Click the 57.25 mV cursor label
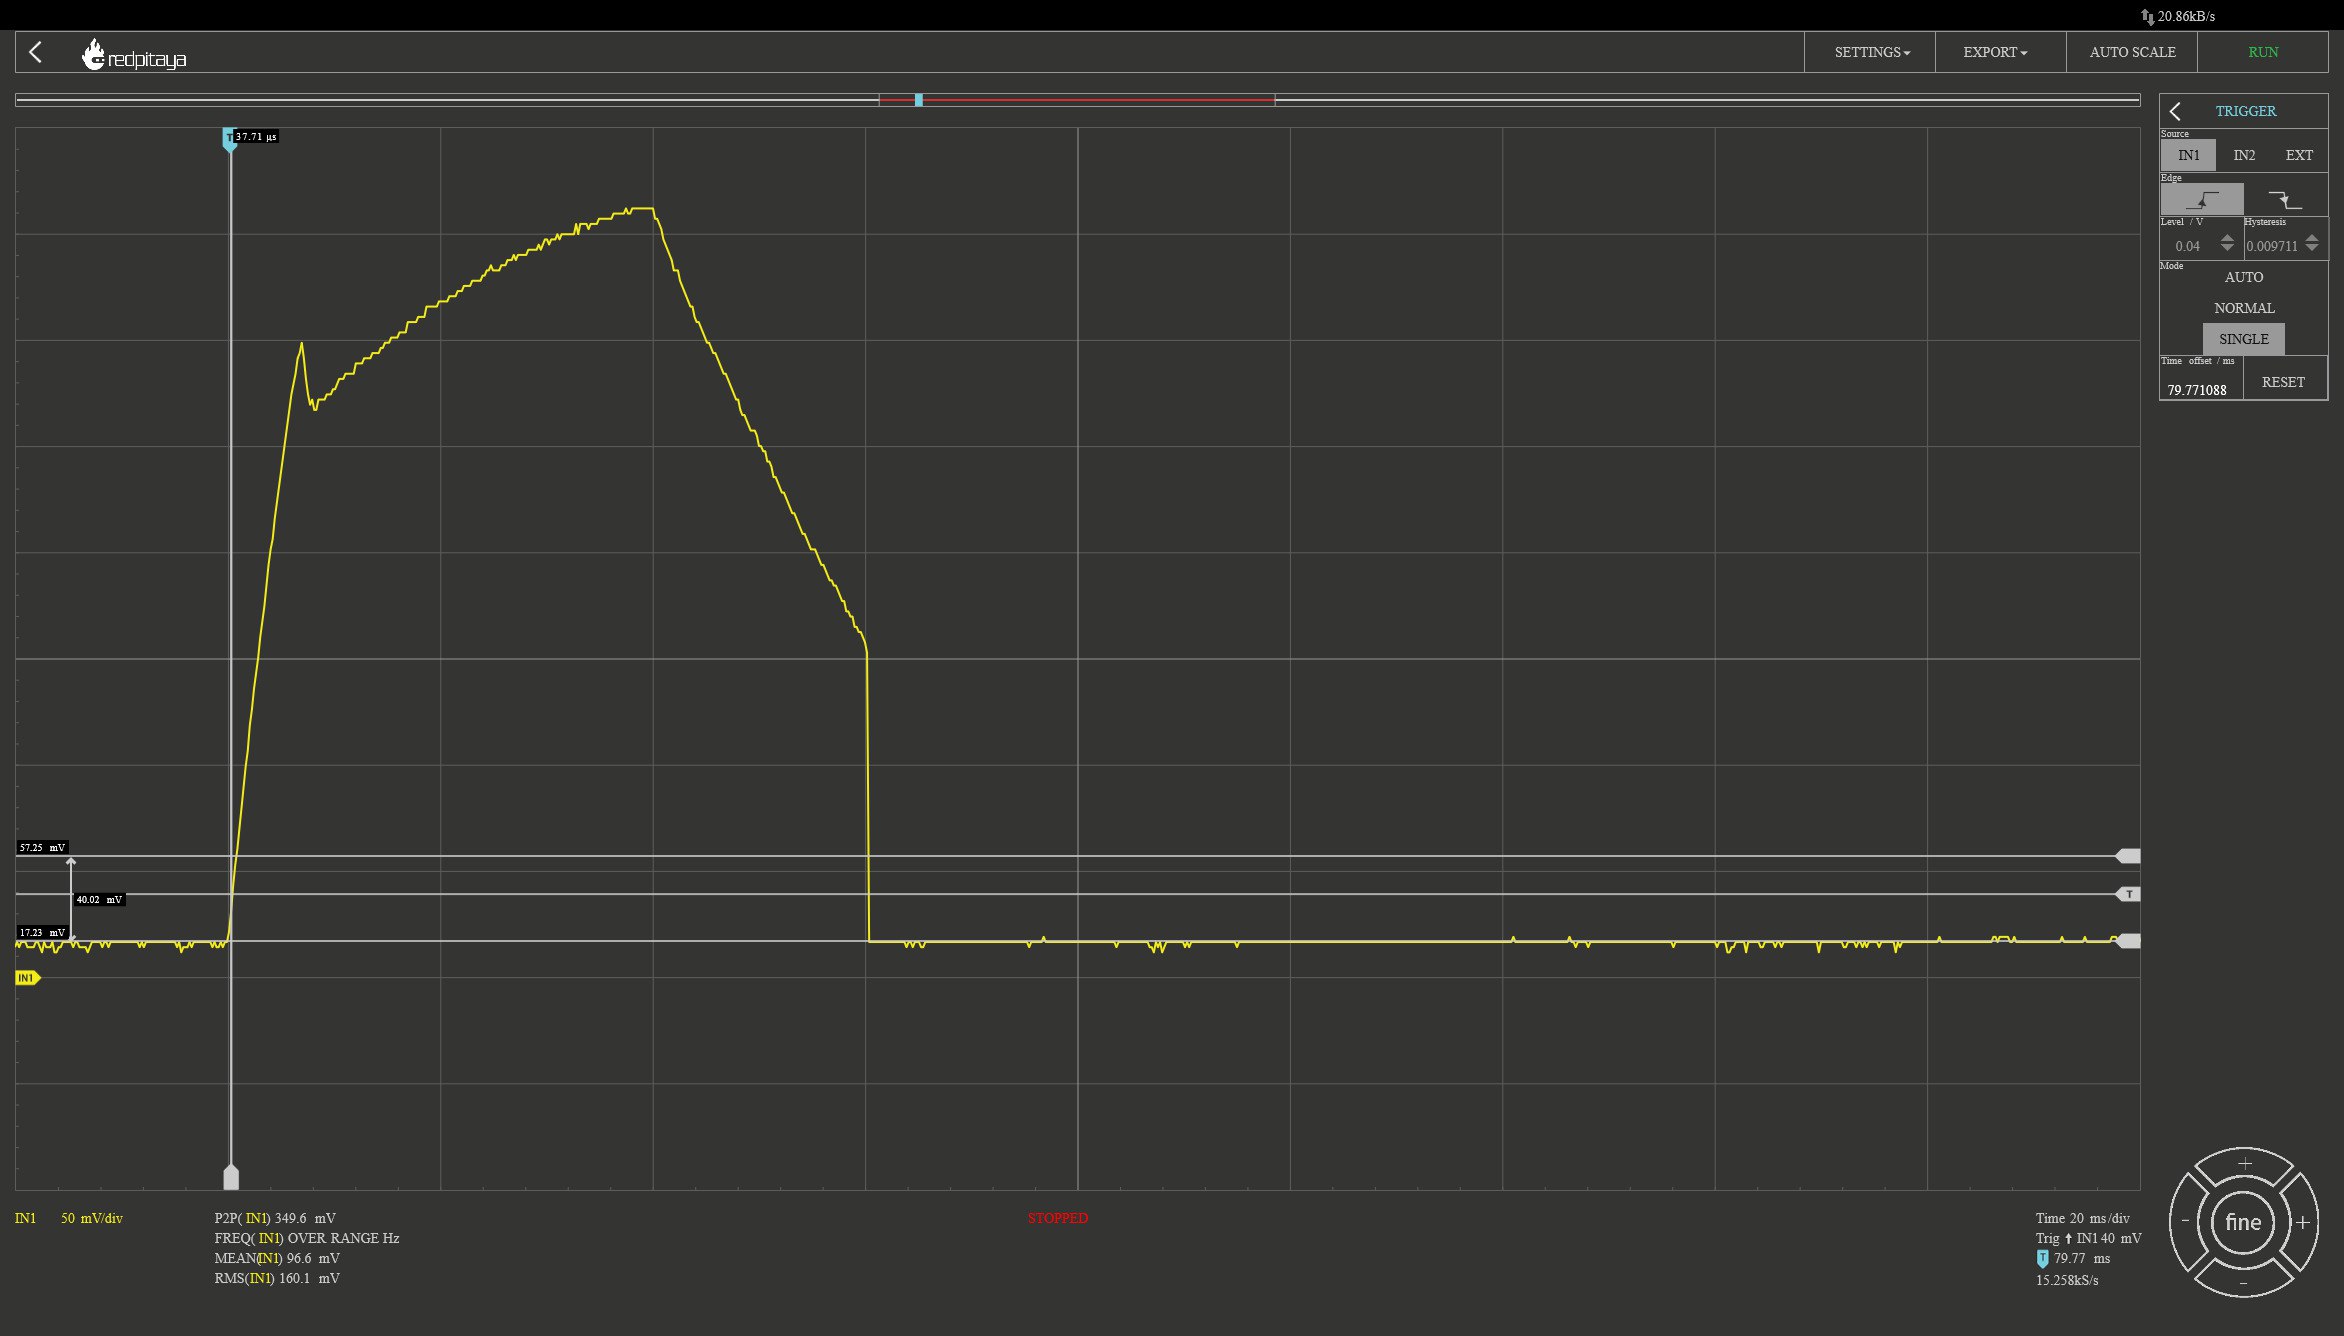 [x=42, y=848]
